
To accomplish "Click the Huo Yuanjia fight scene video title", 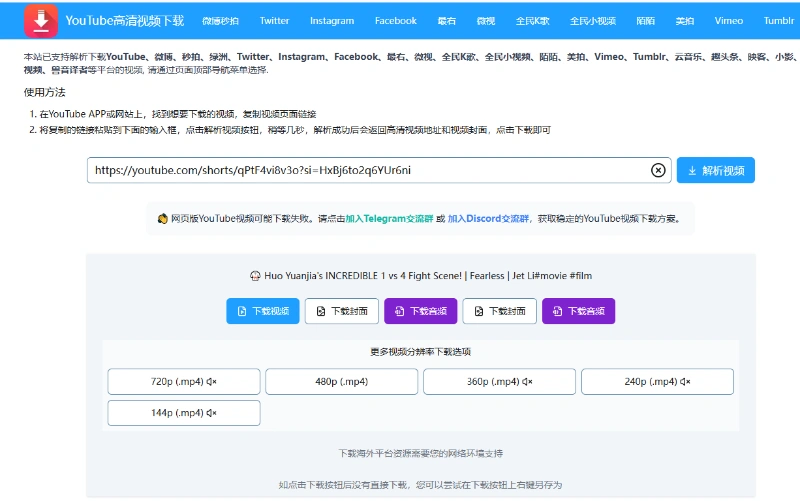I will click(x=428, y=276).
